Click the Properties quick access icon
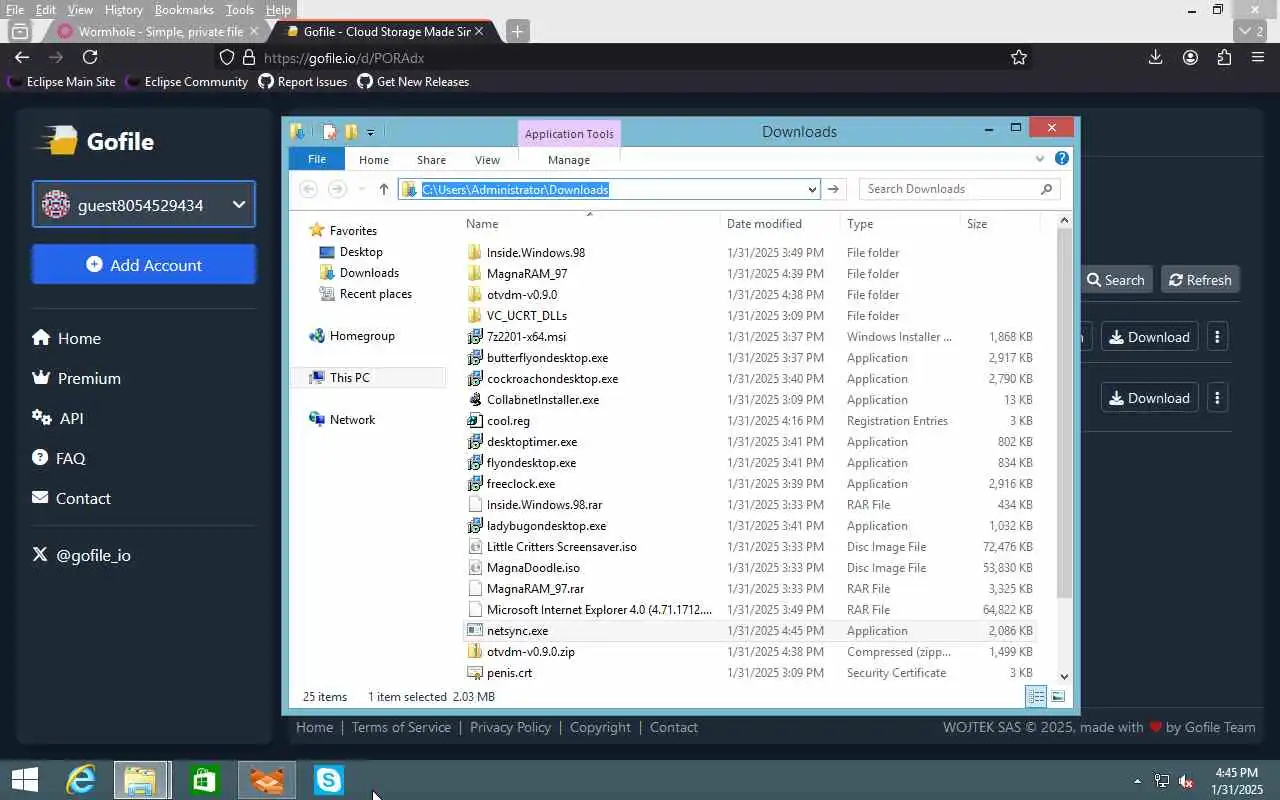 329,132
